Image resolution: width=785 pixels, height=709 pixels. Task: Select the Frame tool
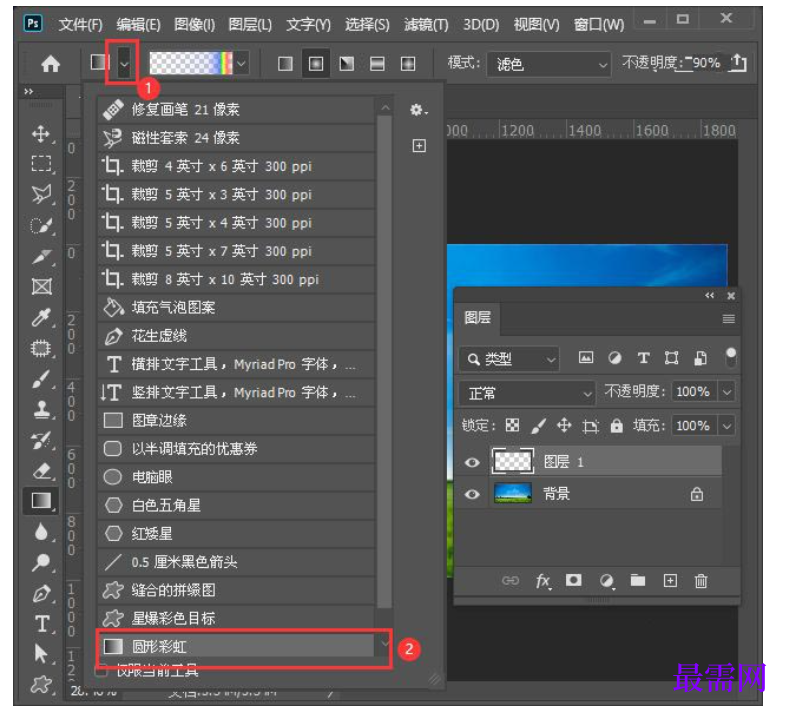coord(41,286)
